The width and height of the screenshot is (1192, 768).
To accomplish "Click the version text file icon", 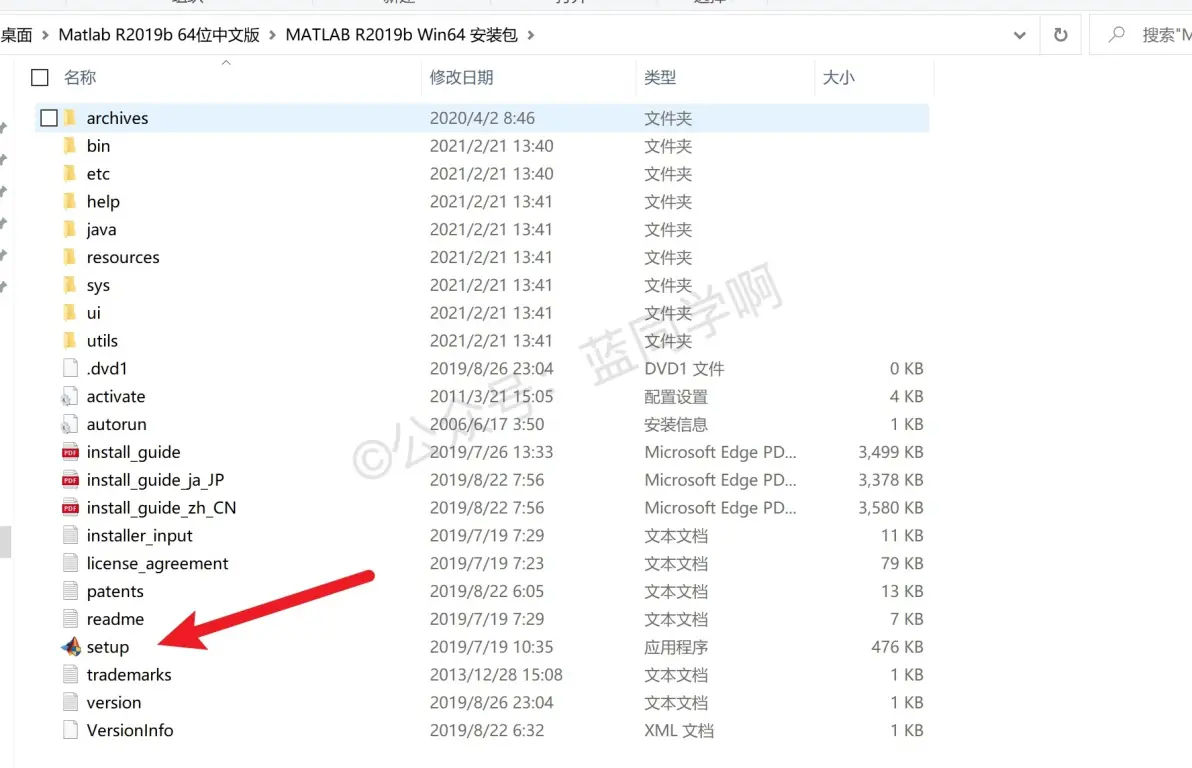I will point(70,703).
